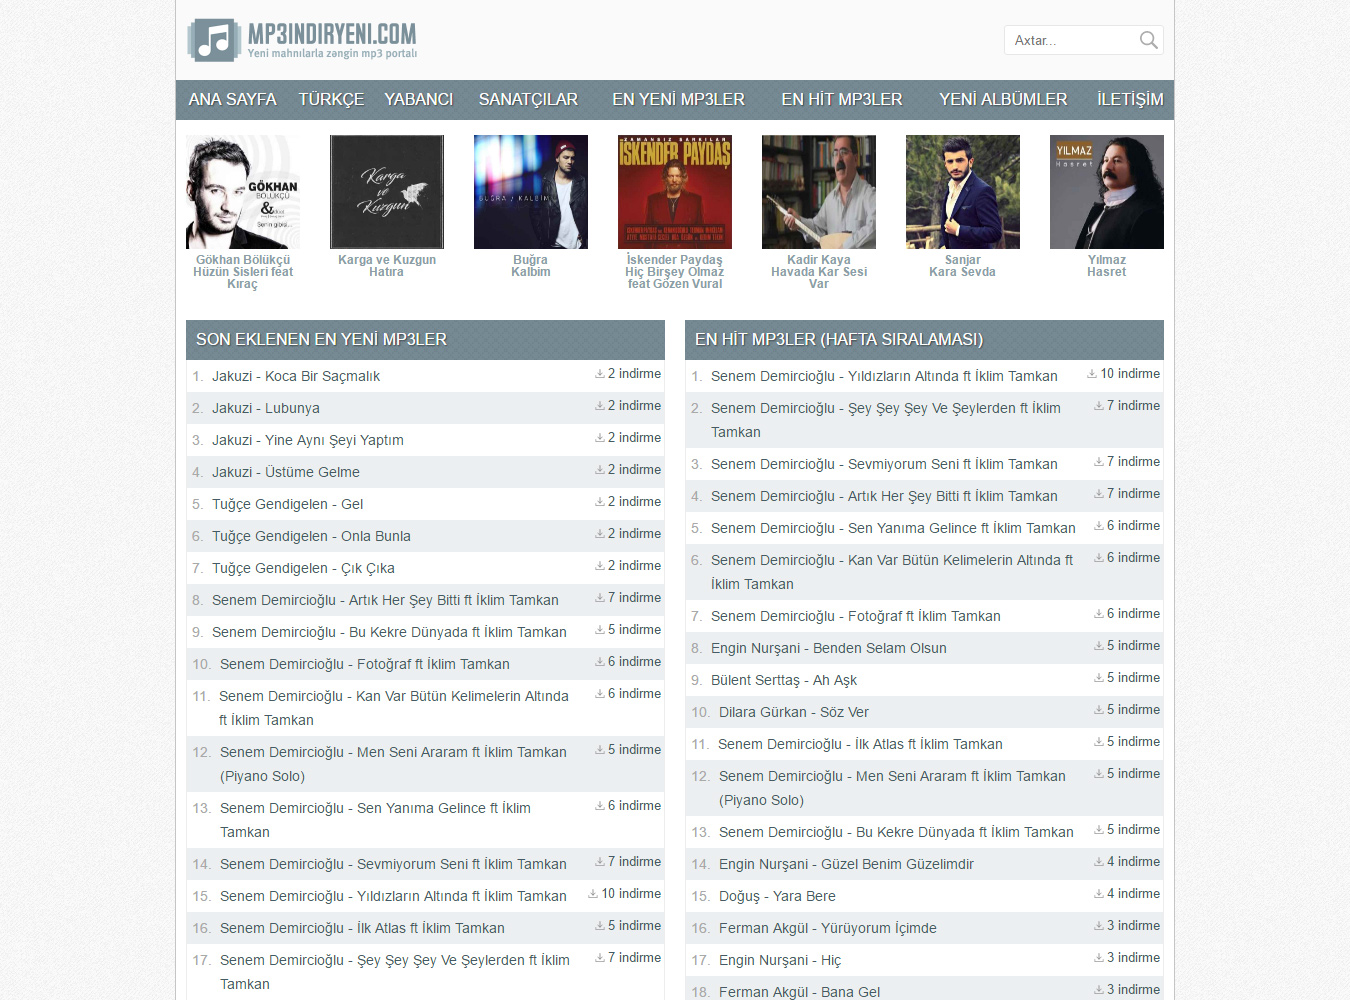The image size is (1350, 1000).
Task: Click download icon beside Bülent Serttaş - Ah Aşk
Action: click(1099, 678)
